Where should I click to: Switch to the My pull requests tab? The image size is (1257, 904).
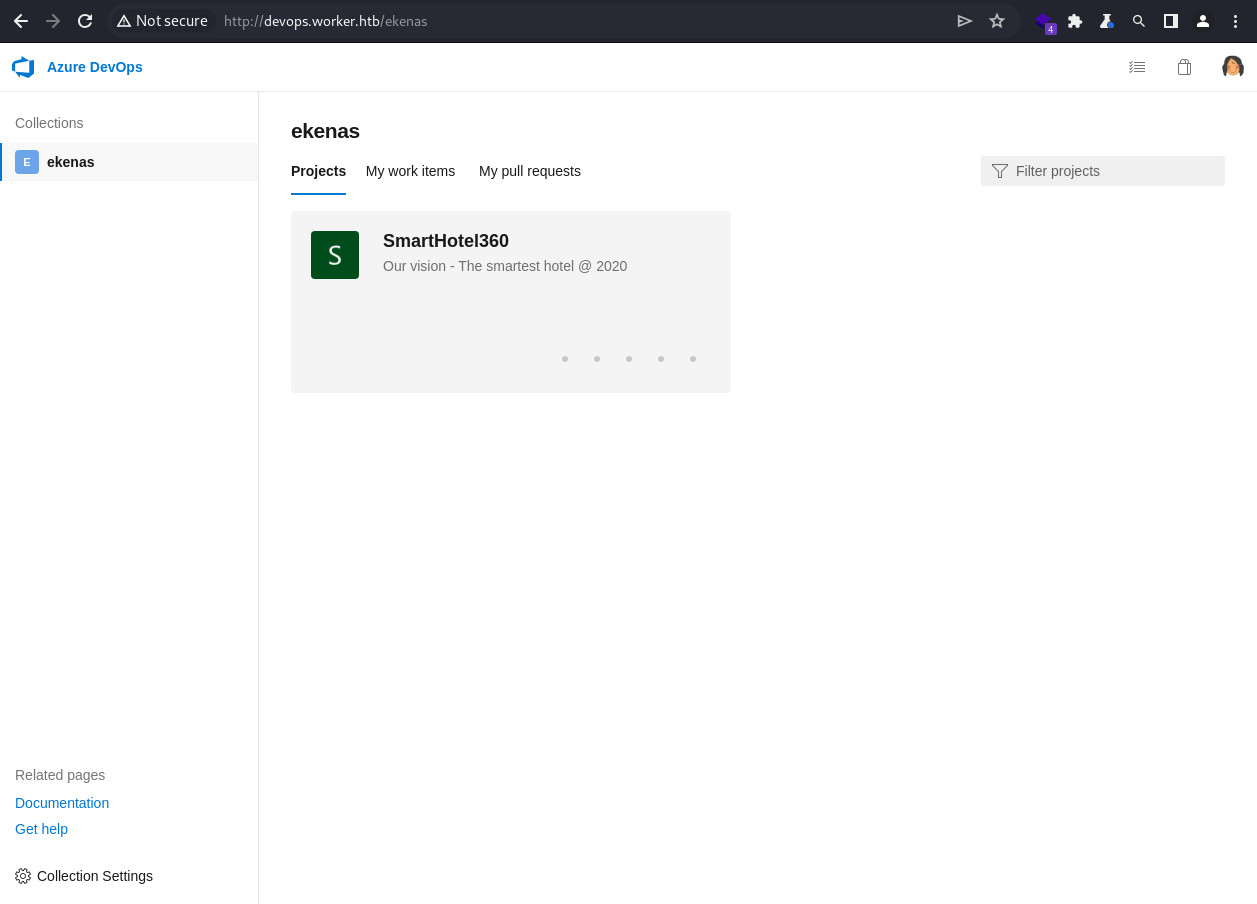point(530,171)
